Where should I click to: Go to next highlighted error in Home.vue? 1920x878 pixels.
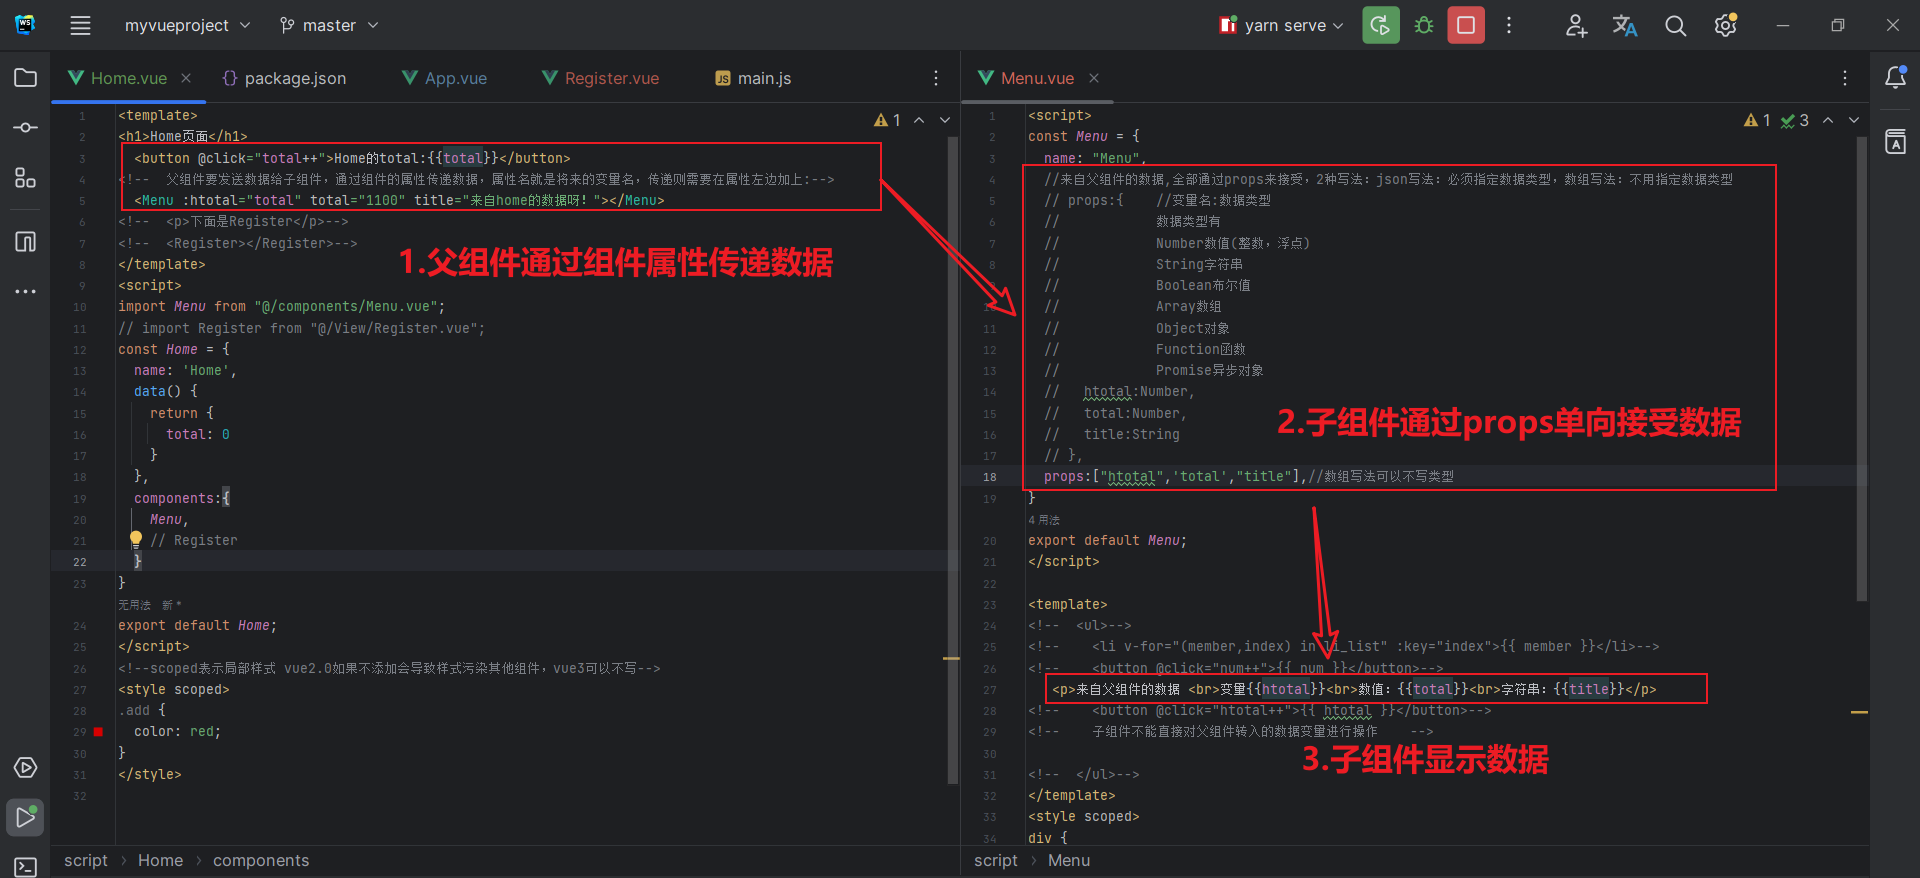point(945,120)
